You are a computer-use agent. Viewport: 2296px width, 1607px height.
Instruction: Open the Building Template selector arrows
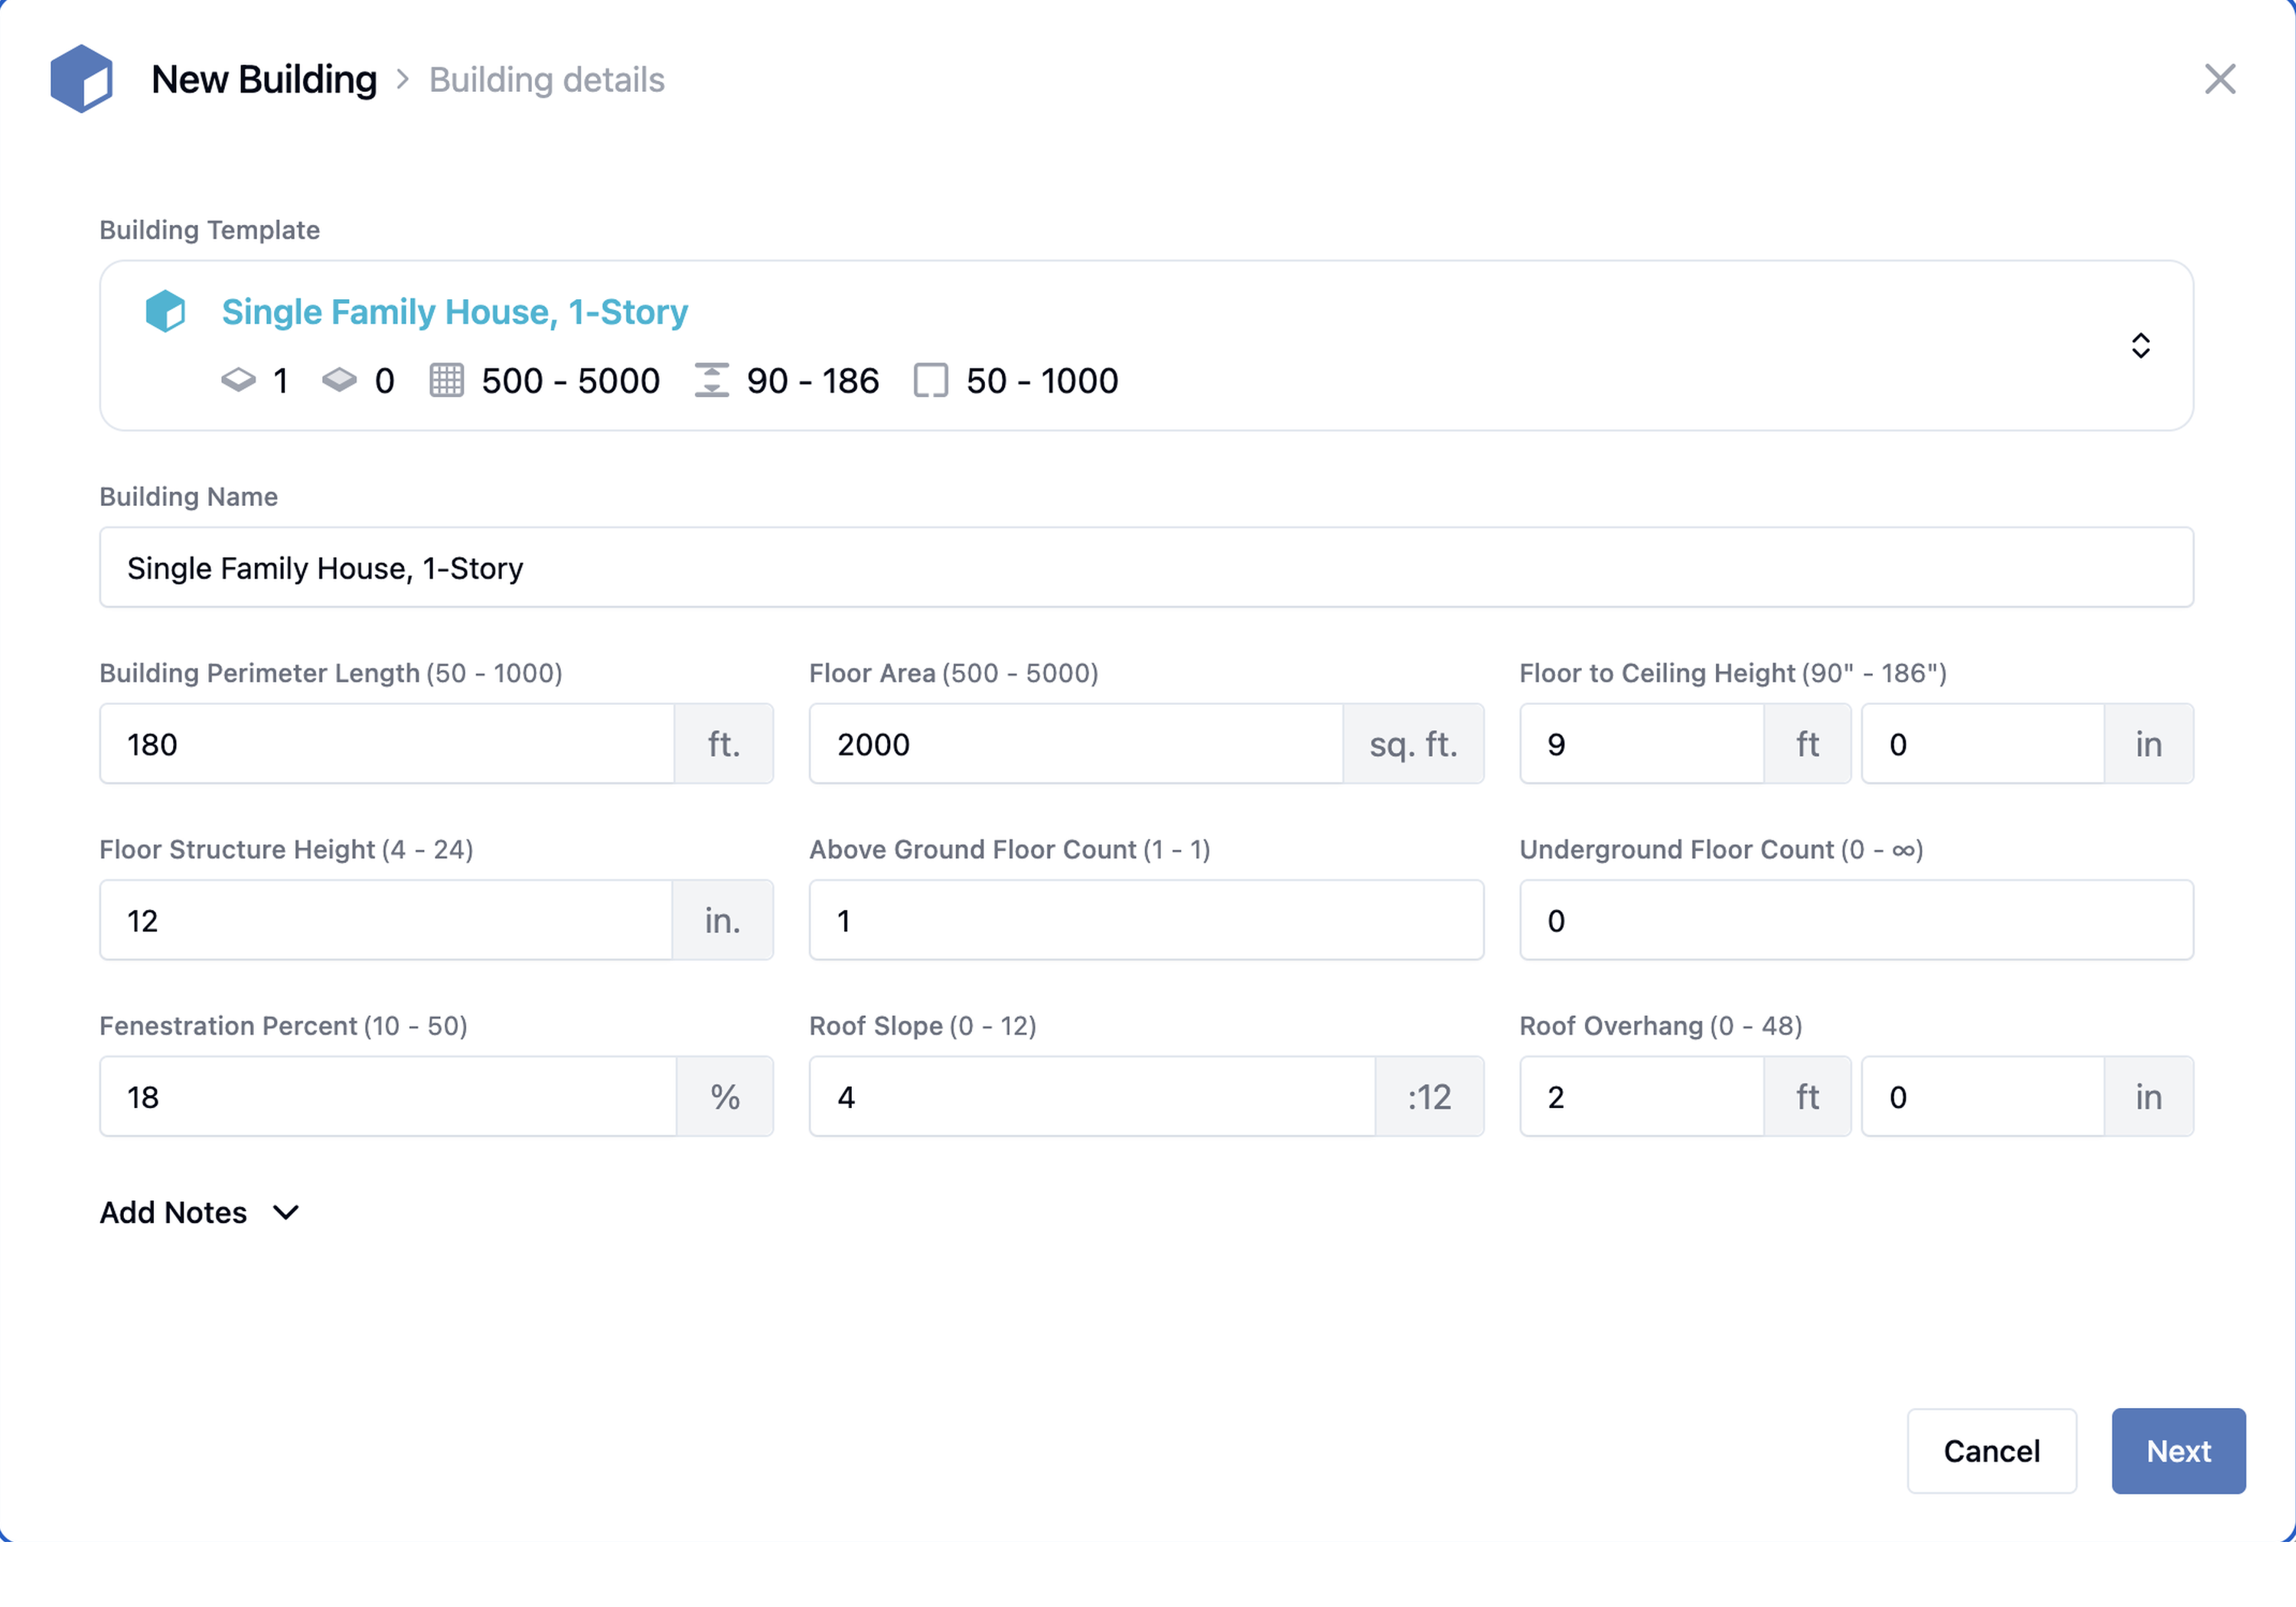pos(2140,346)
